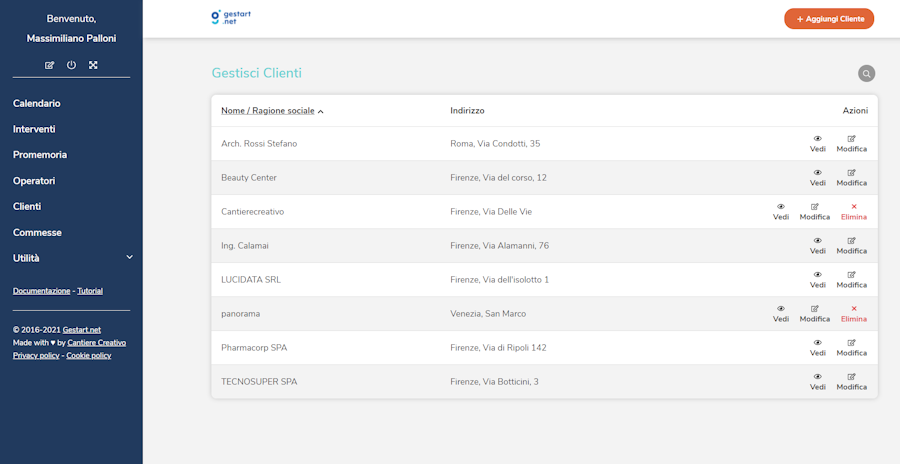Open Commesse in the sidebar
Image resolution: width=900 pixels, height=464 pixels.
(x=37, y=233)
